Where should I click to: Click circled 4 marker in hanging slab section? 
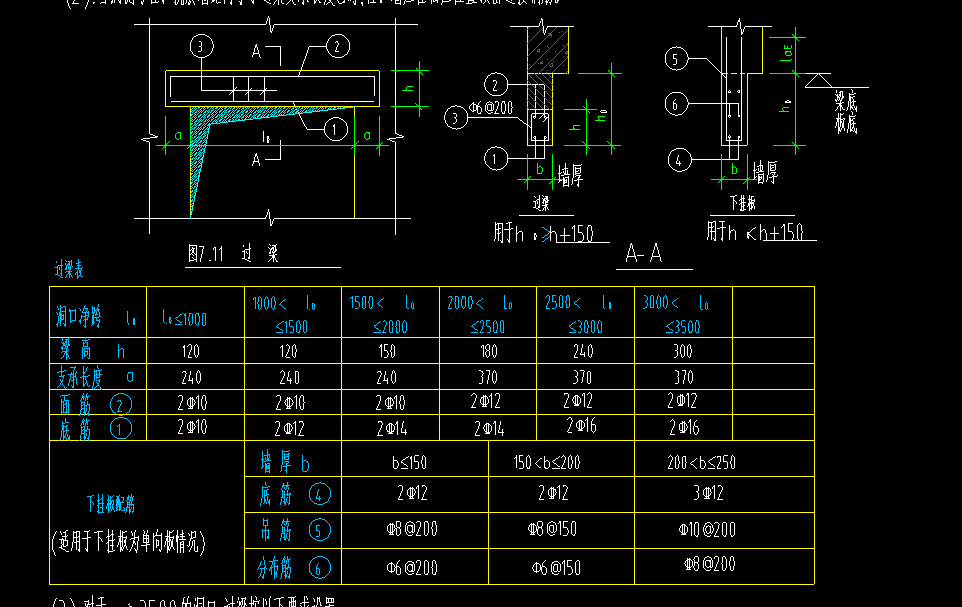point(679,161)
